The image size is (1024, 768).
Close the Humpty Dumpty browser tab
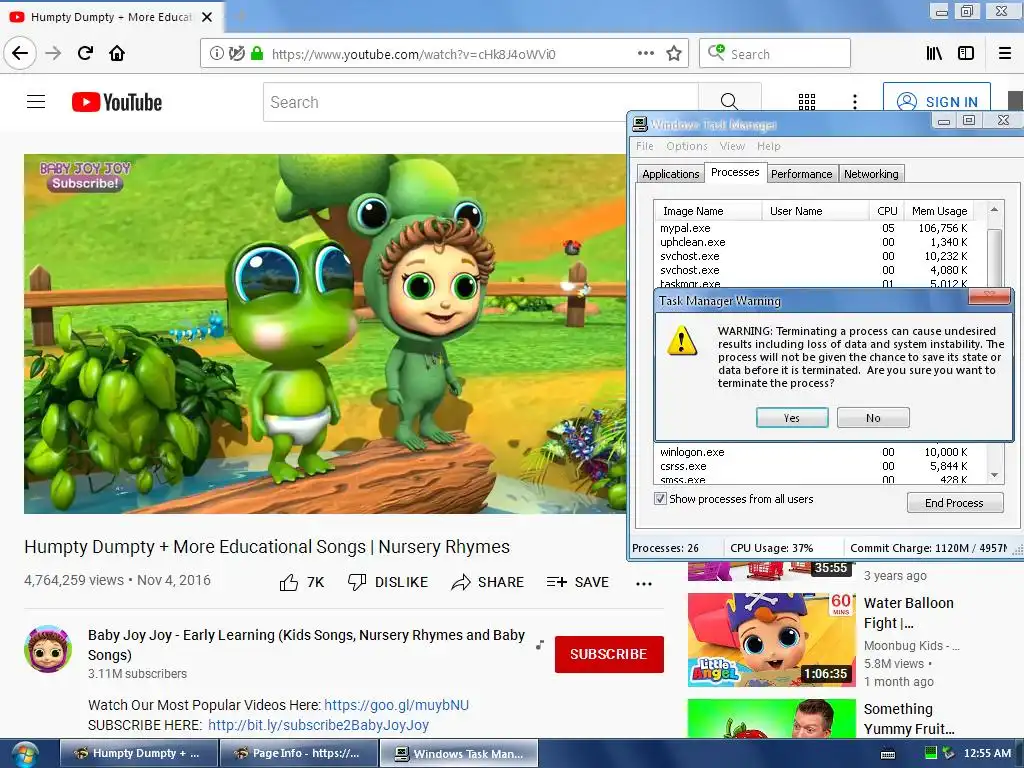click(x=207, y=17)
